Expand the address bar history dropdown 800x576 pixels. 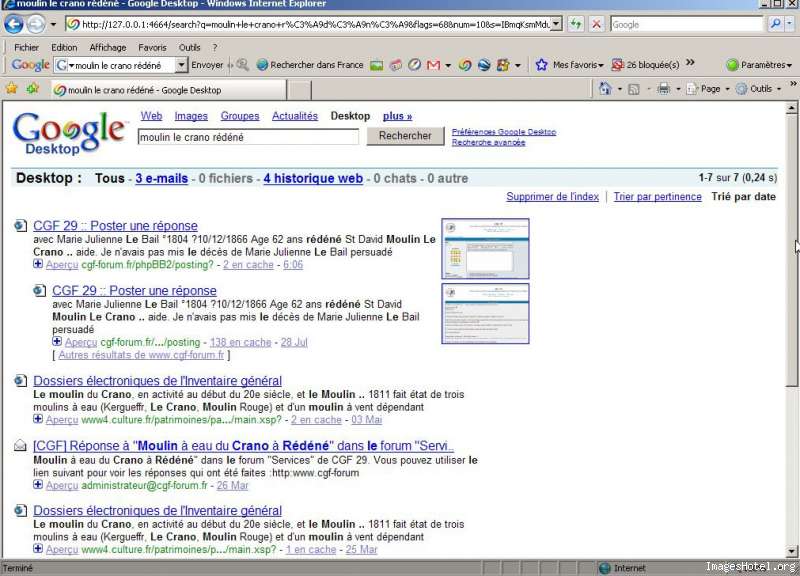(557, 24)
